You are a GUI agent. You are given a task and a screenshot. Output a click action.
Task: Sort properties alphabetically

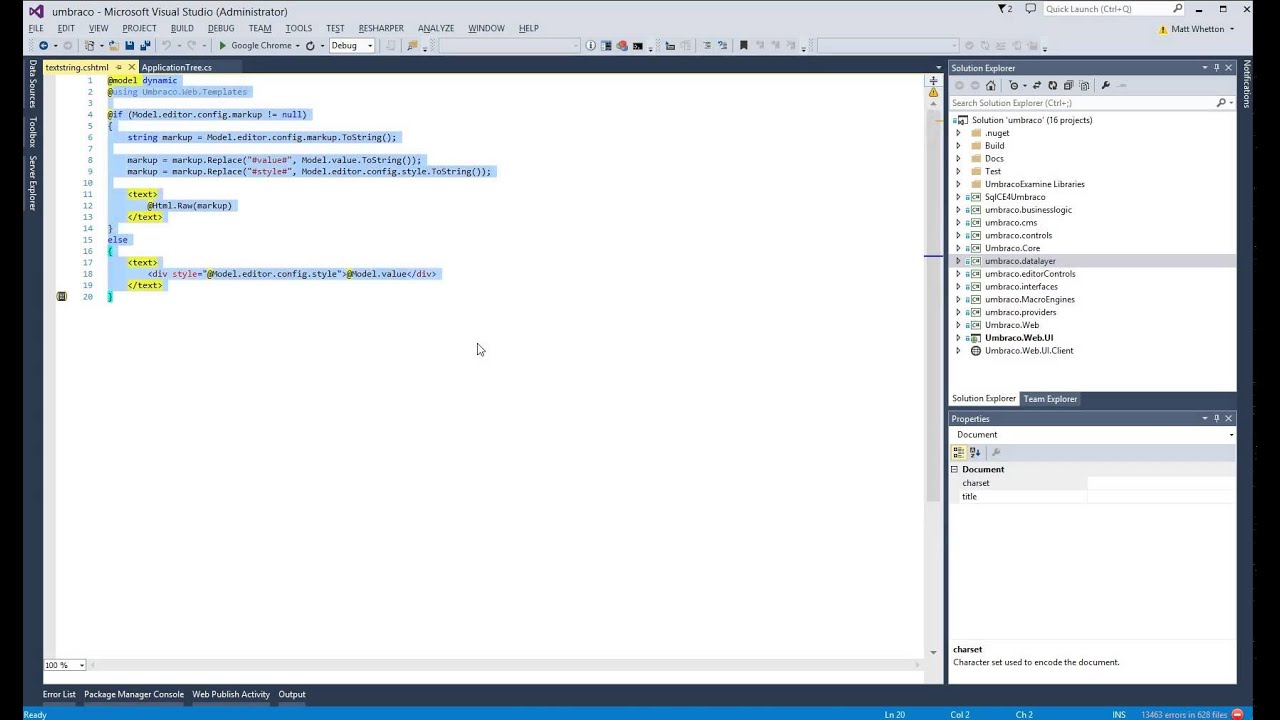pyautogui.click(x=975, y=452)
